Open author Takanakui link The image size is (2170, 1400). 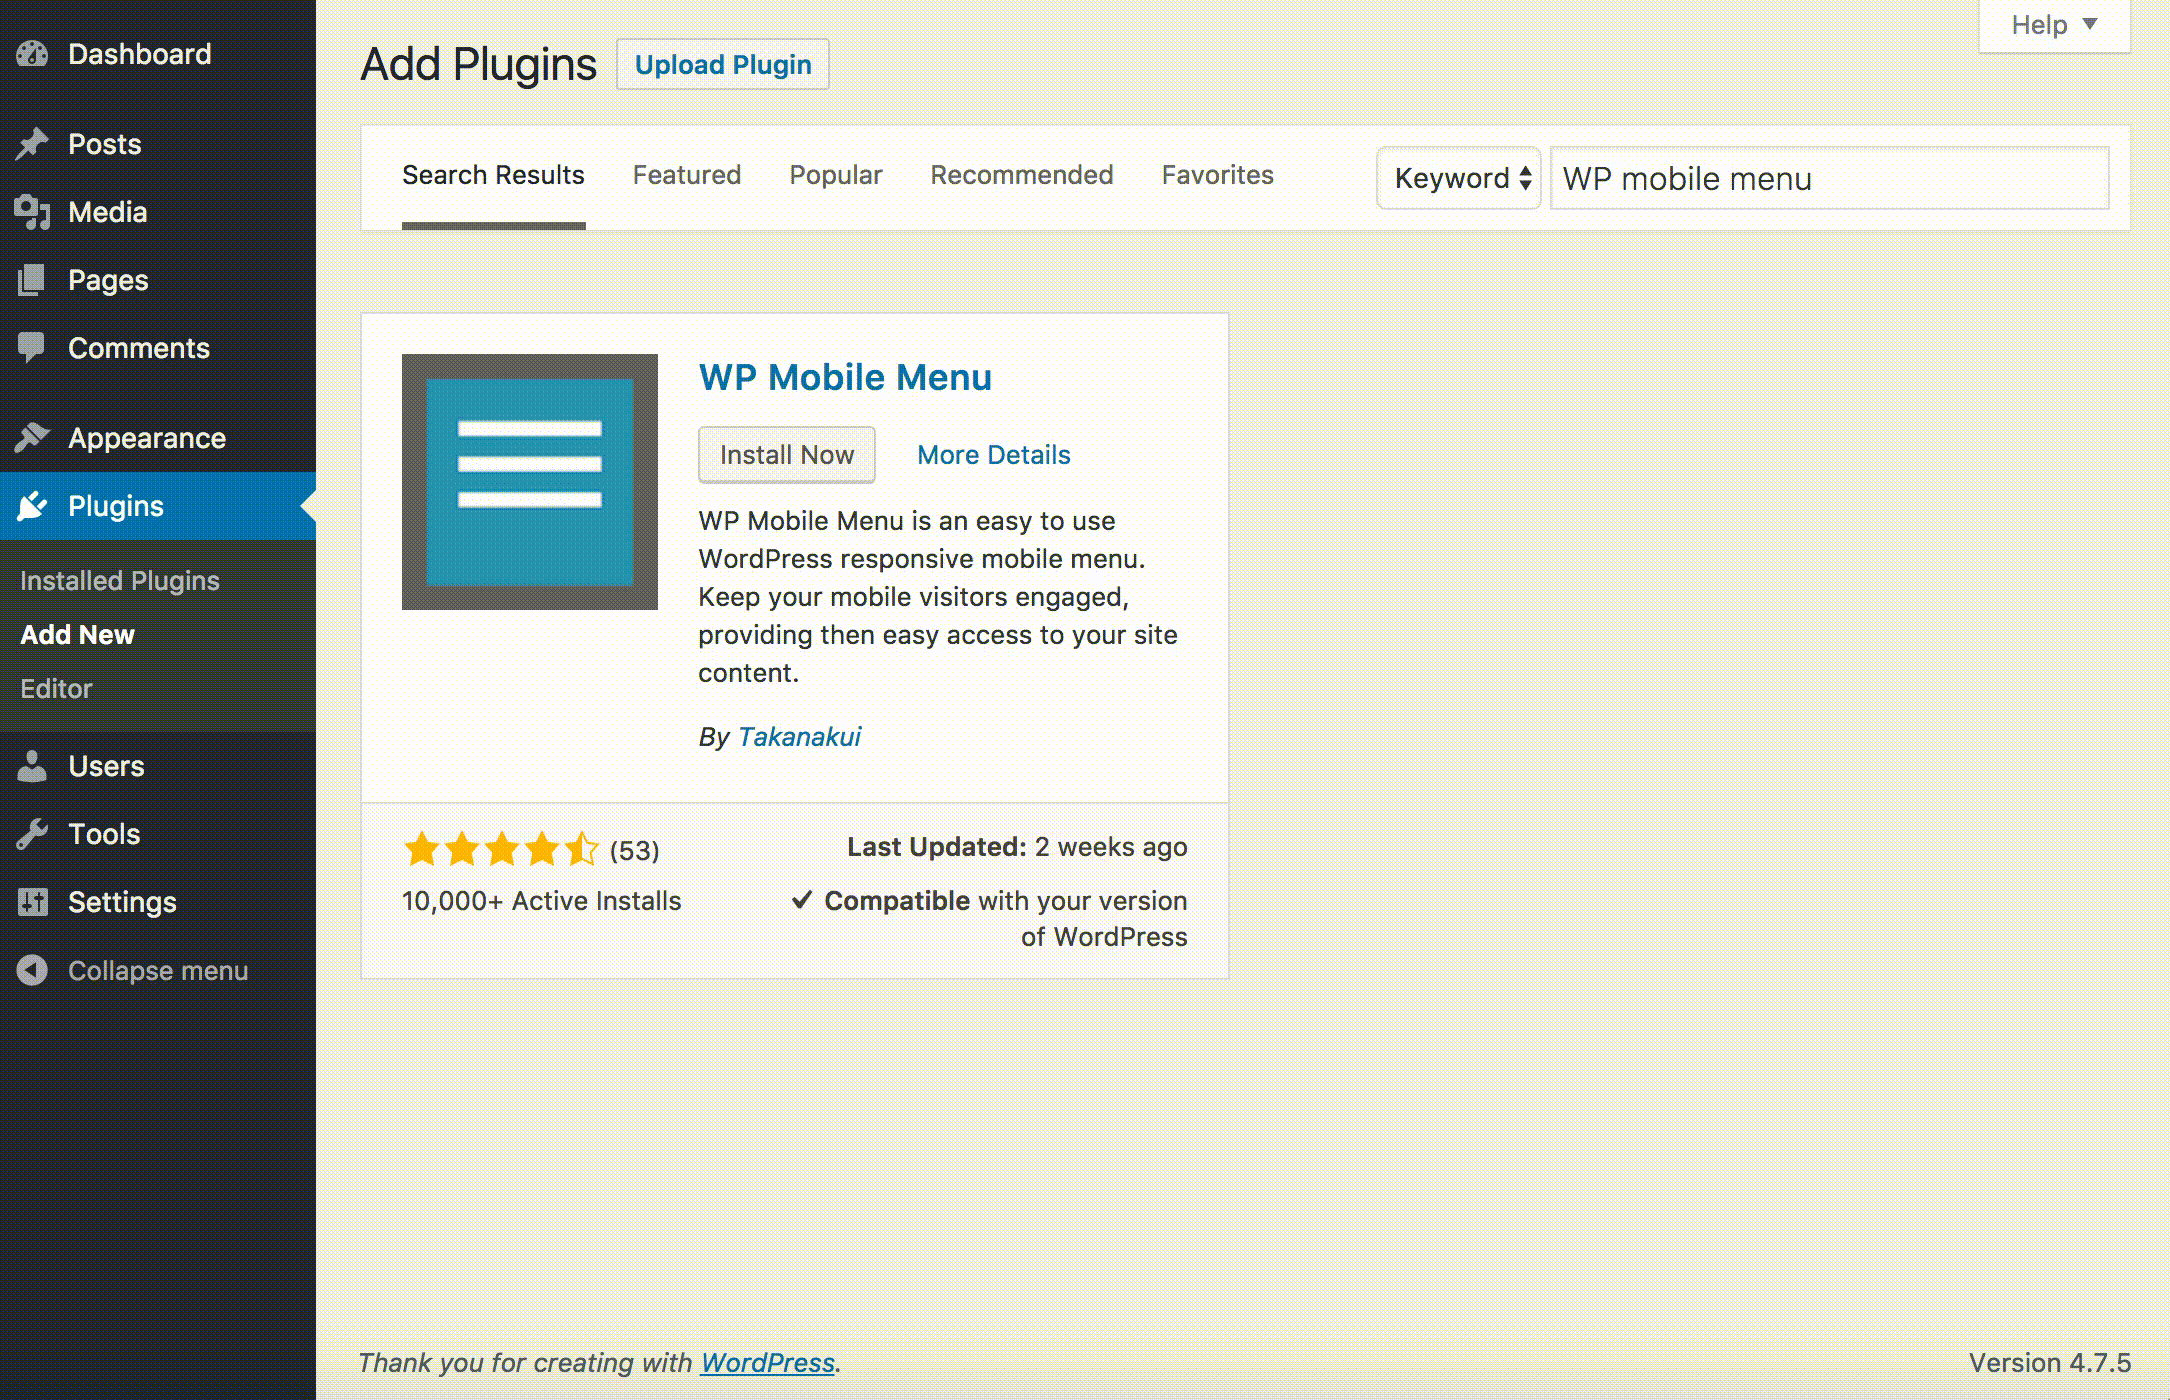[x=799, y=737]
